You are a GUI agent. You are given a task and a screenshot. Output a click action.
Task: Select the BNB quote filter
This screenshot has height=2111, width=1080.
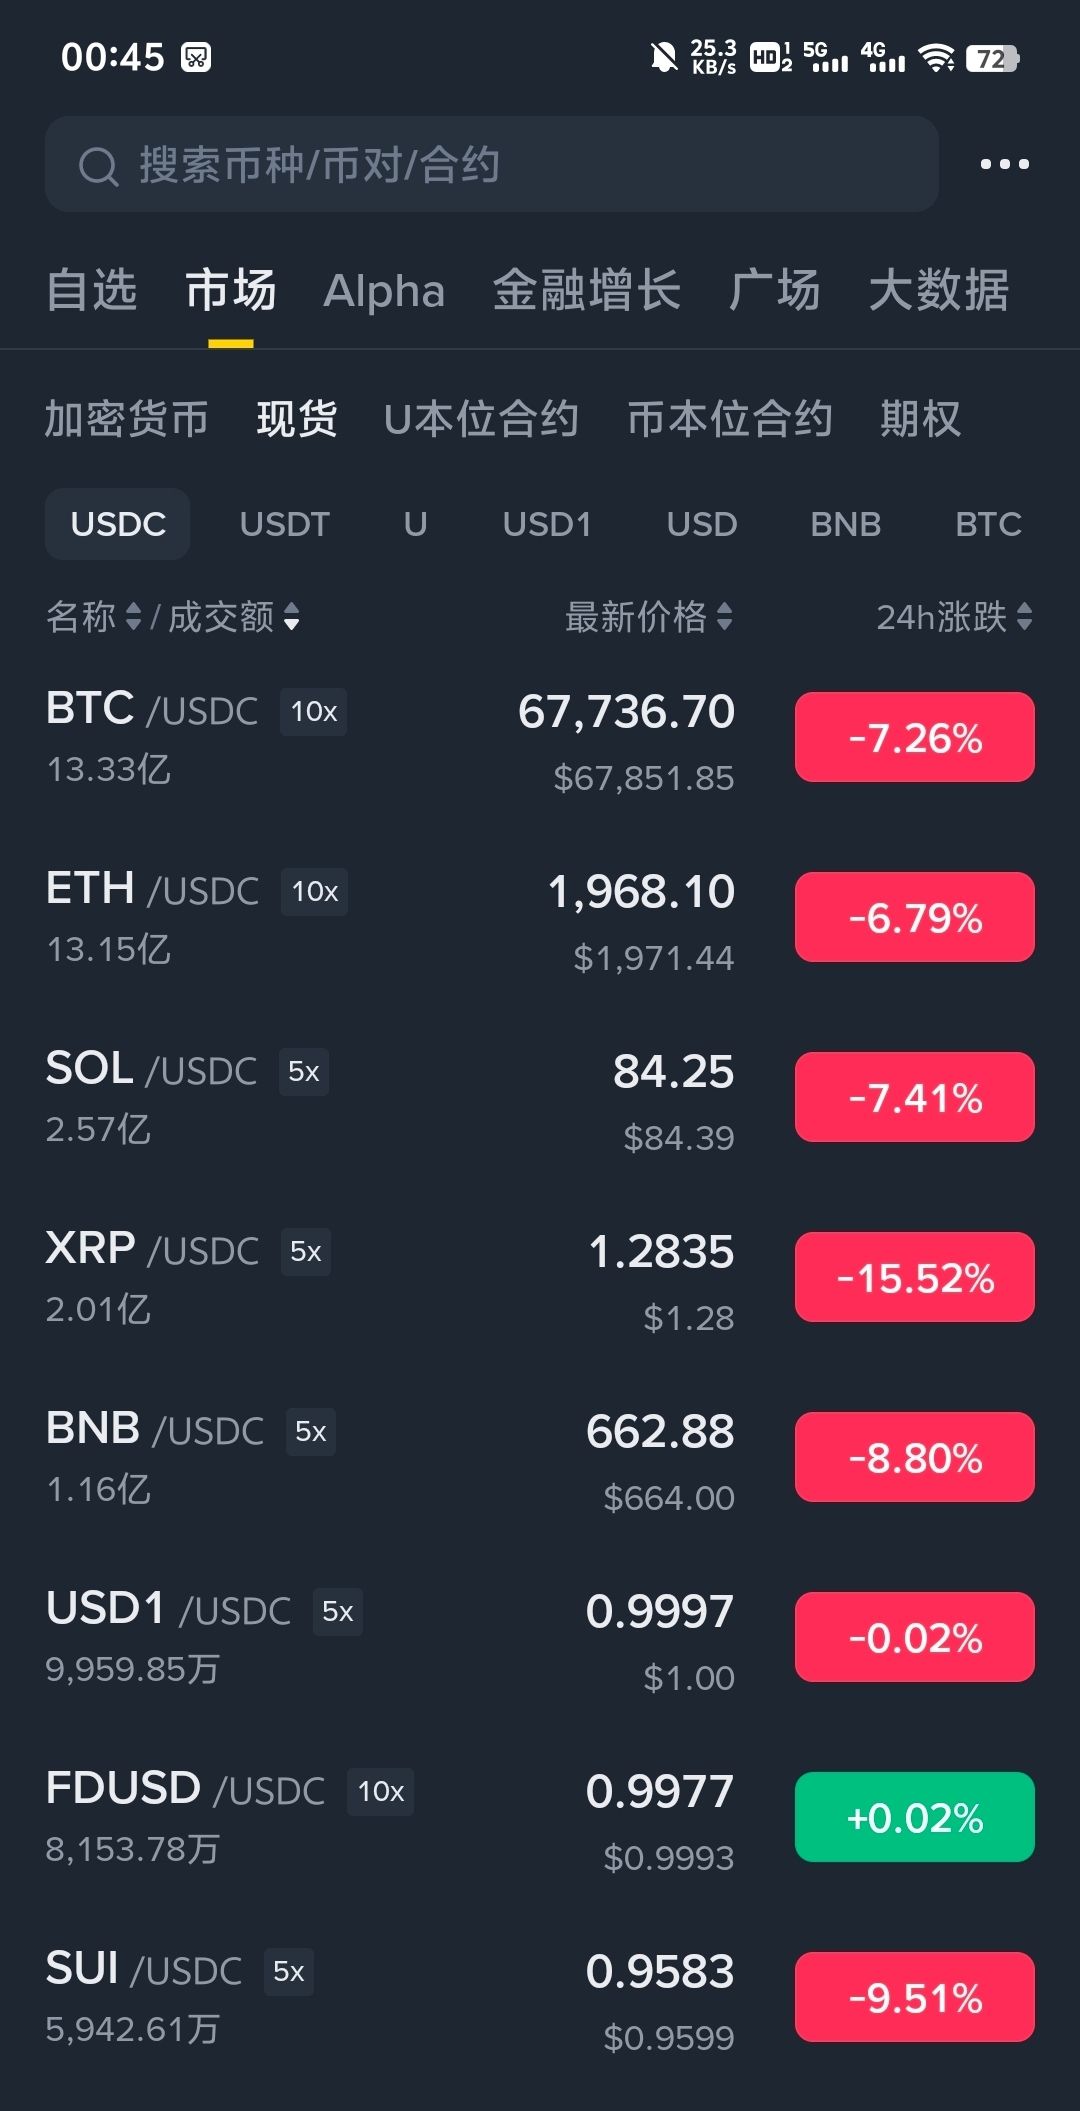pos(845,524)
